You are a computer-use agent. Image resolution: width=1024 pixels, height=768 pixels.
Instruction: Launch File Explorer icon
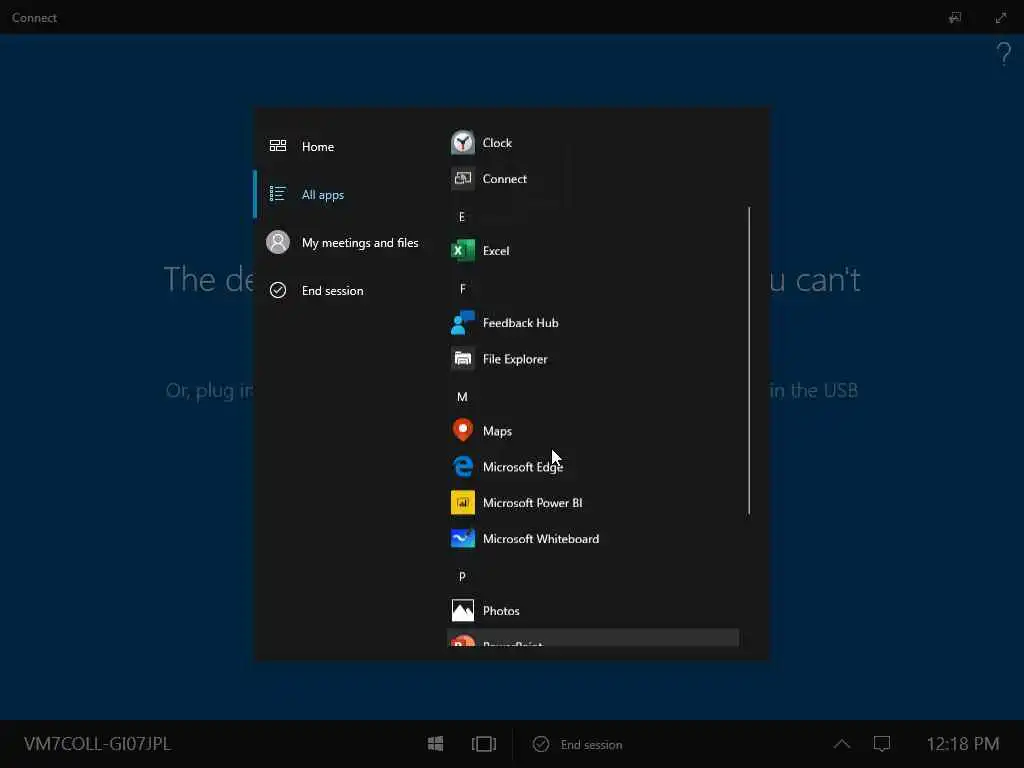point(462,359)
